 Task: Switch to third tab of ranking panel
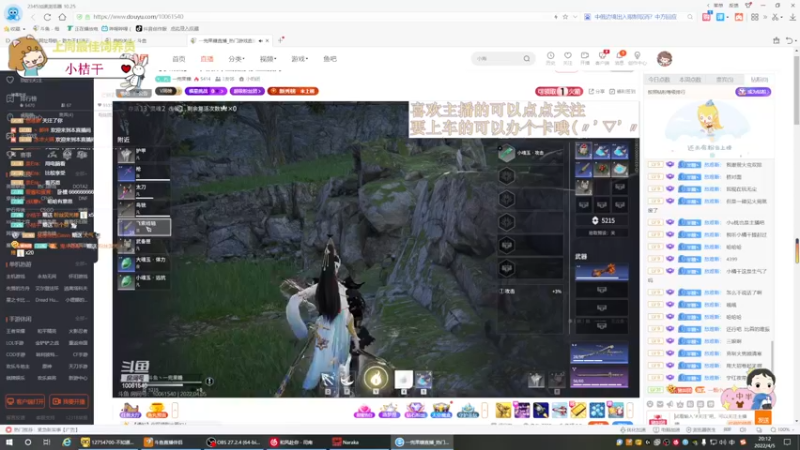[724, 80]
